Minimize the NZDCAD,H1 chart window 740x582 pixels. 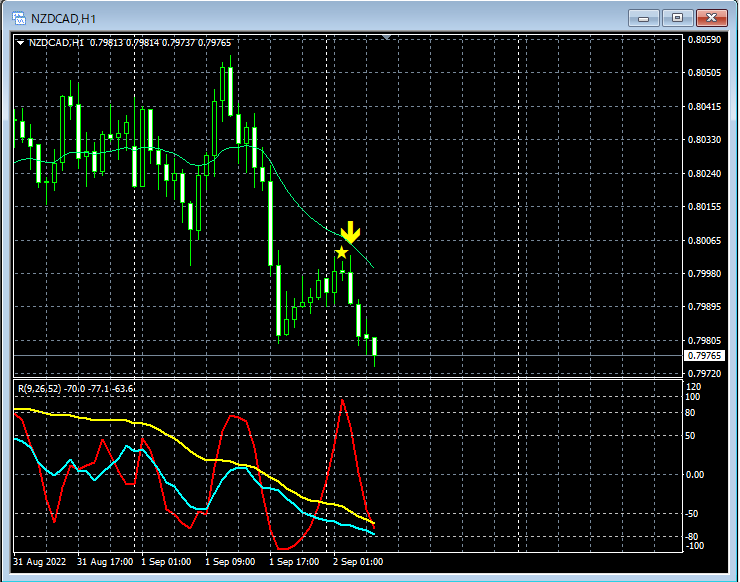[643, 18]
